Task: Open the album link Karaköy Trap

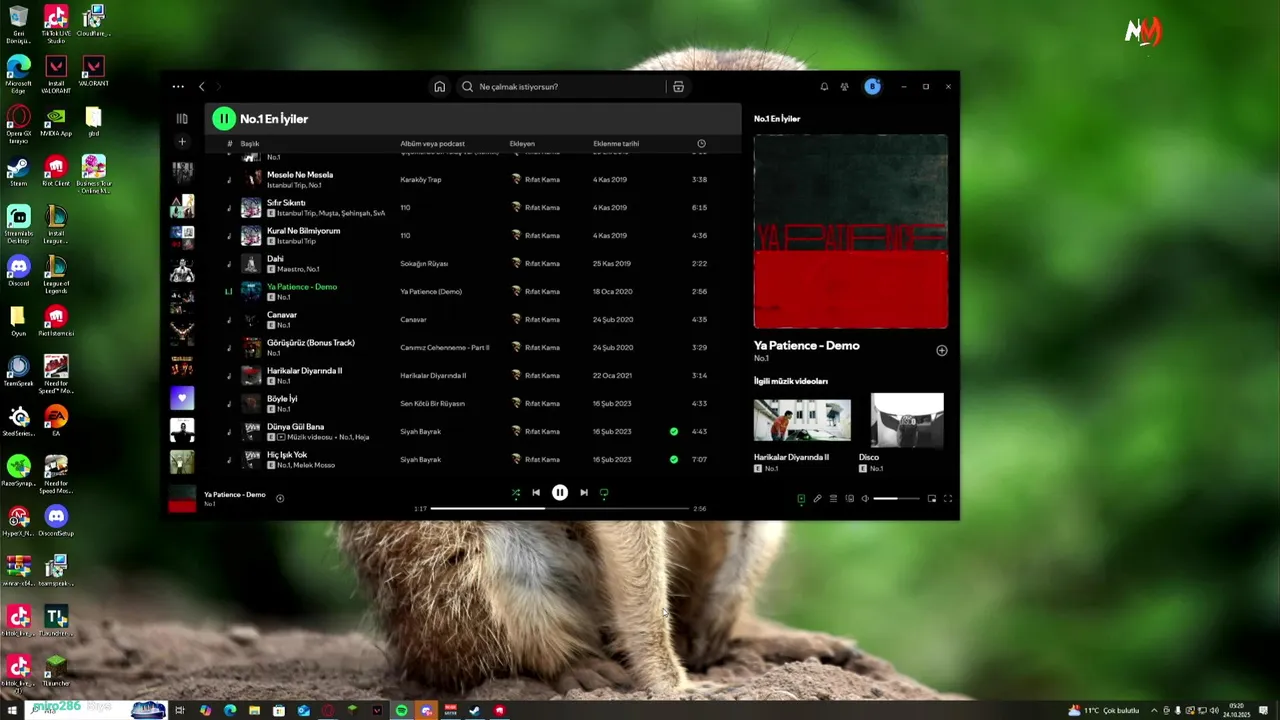Action: coord(420,180)
